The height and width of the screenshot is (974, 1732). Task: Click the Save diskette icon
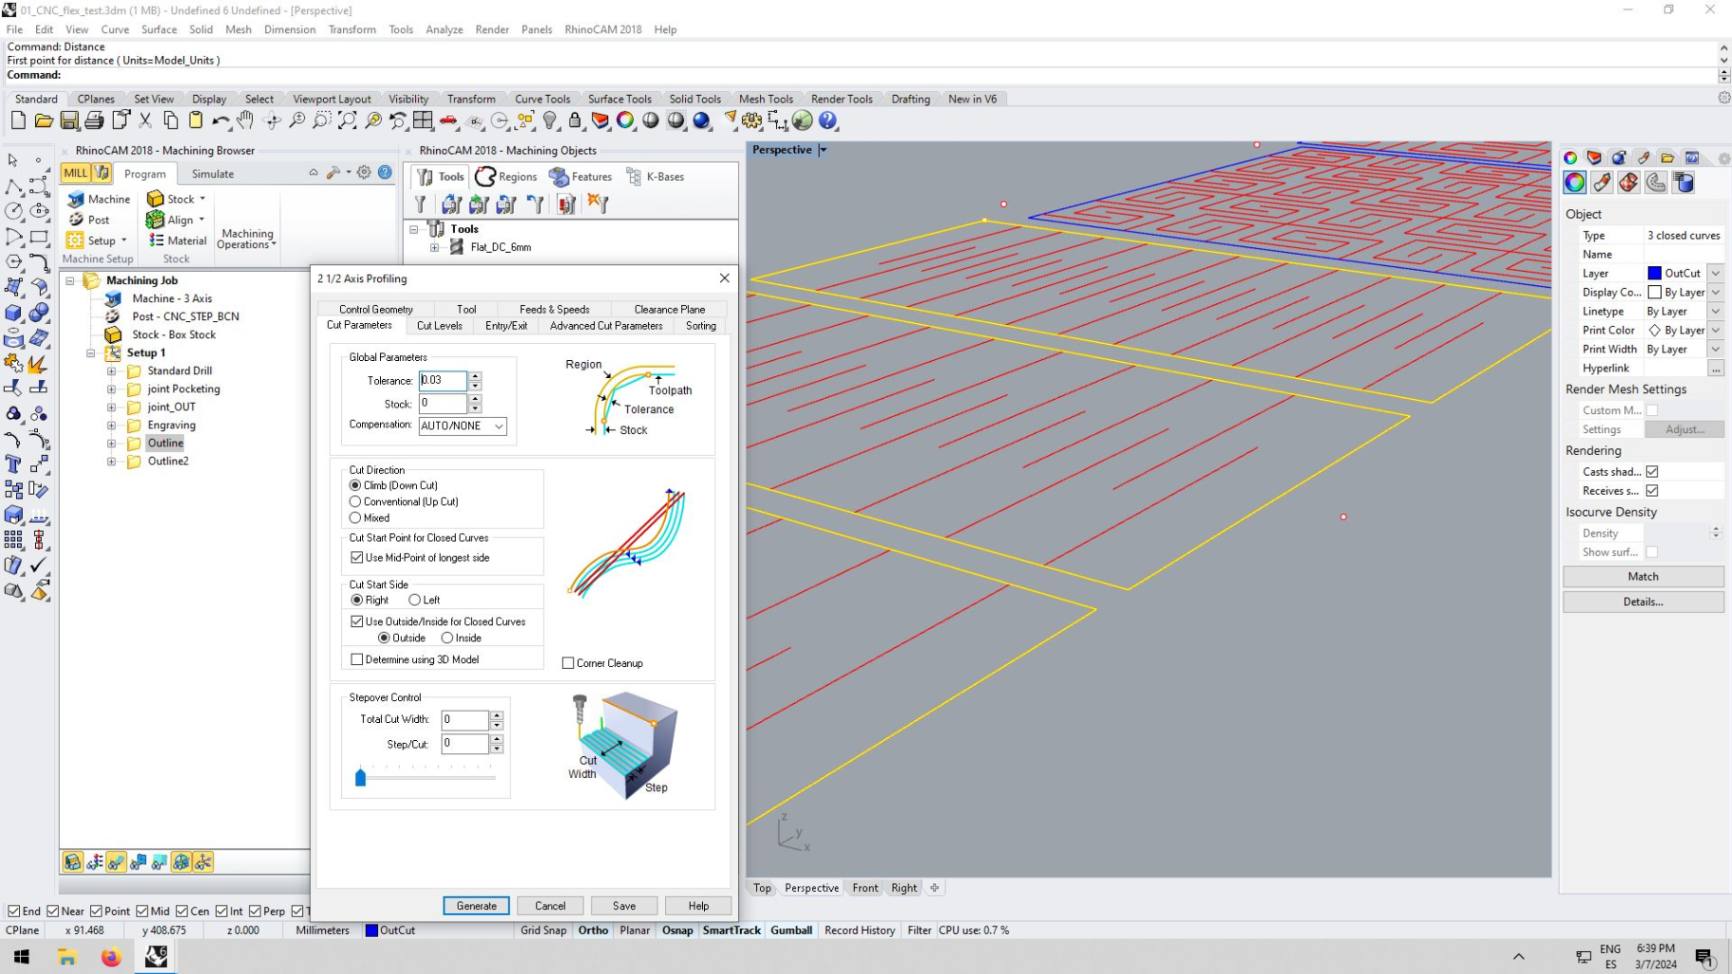[69, 121]
